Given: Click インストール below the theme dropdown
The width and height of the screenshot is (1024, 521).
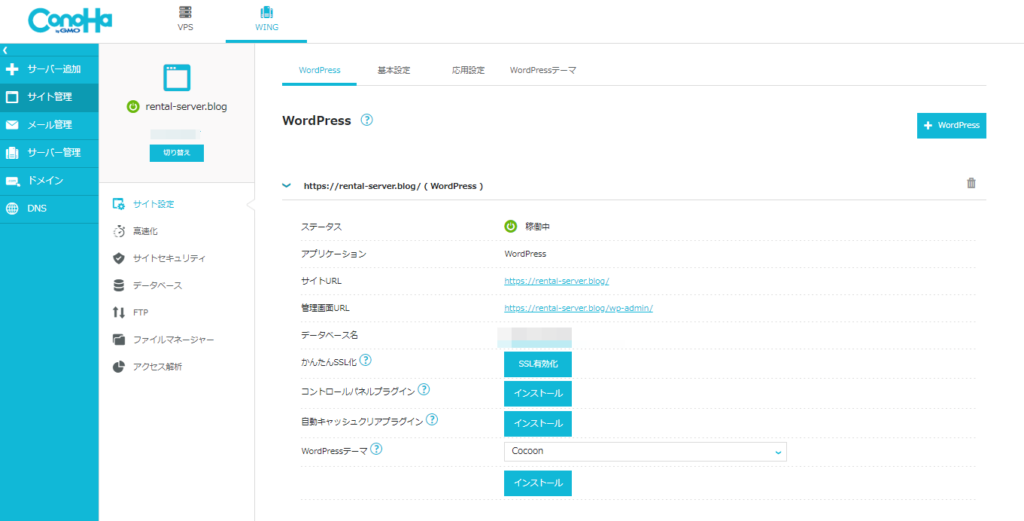Looking at the screenshot, I should click(538, 483).
